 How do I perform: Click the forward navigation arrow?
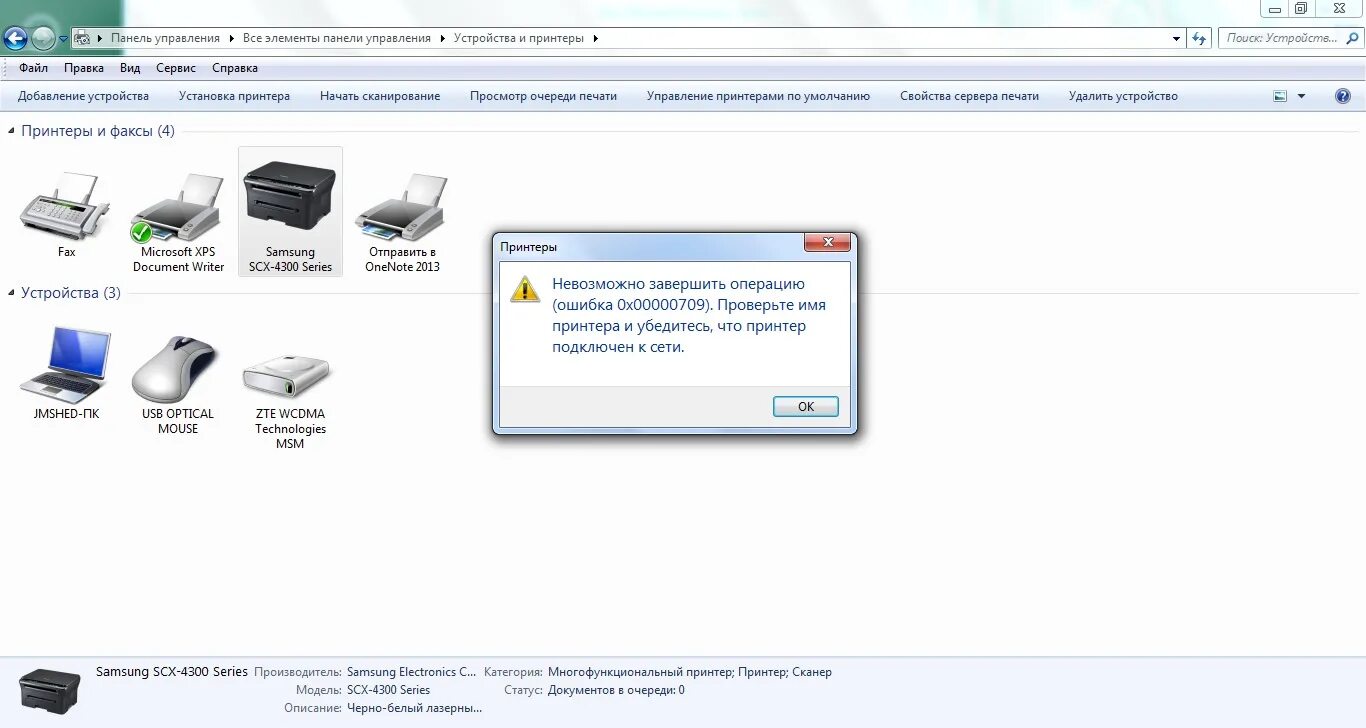point(43,38)
